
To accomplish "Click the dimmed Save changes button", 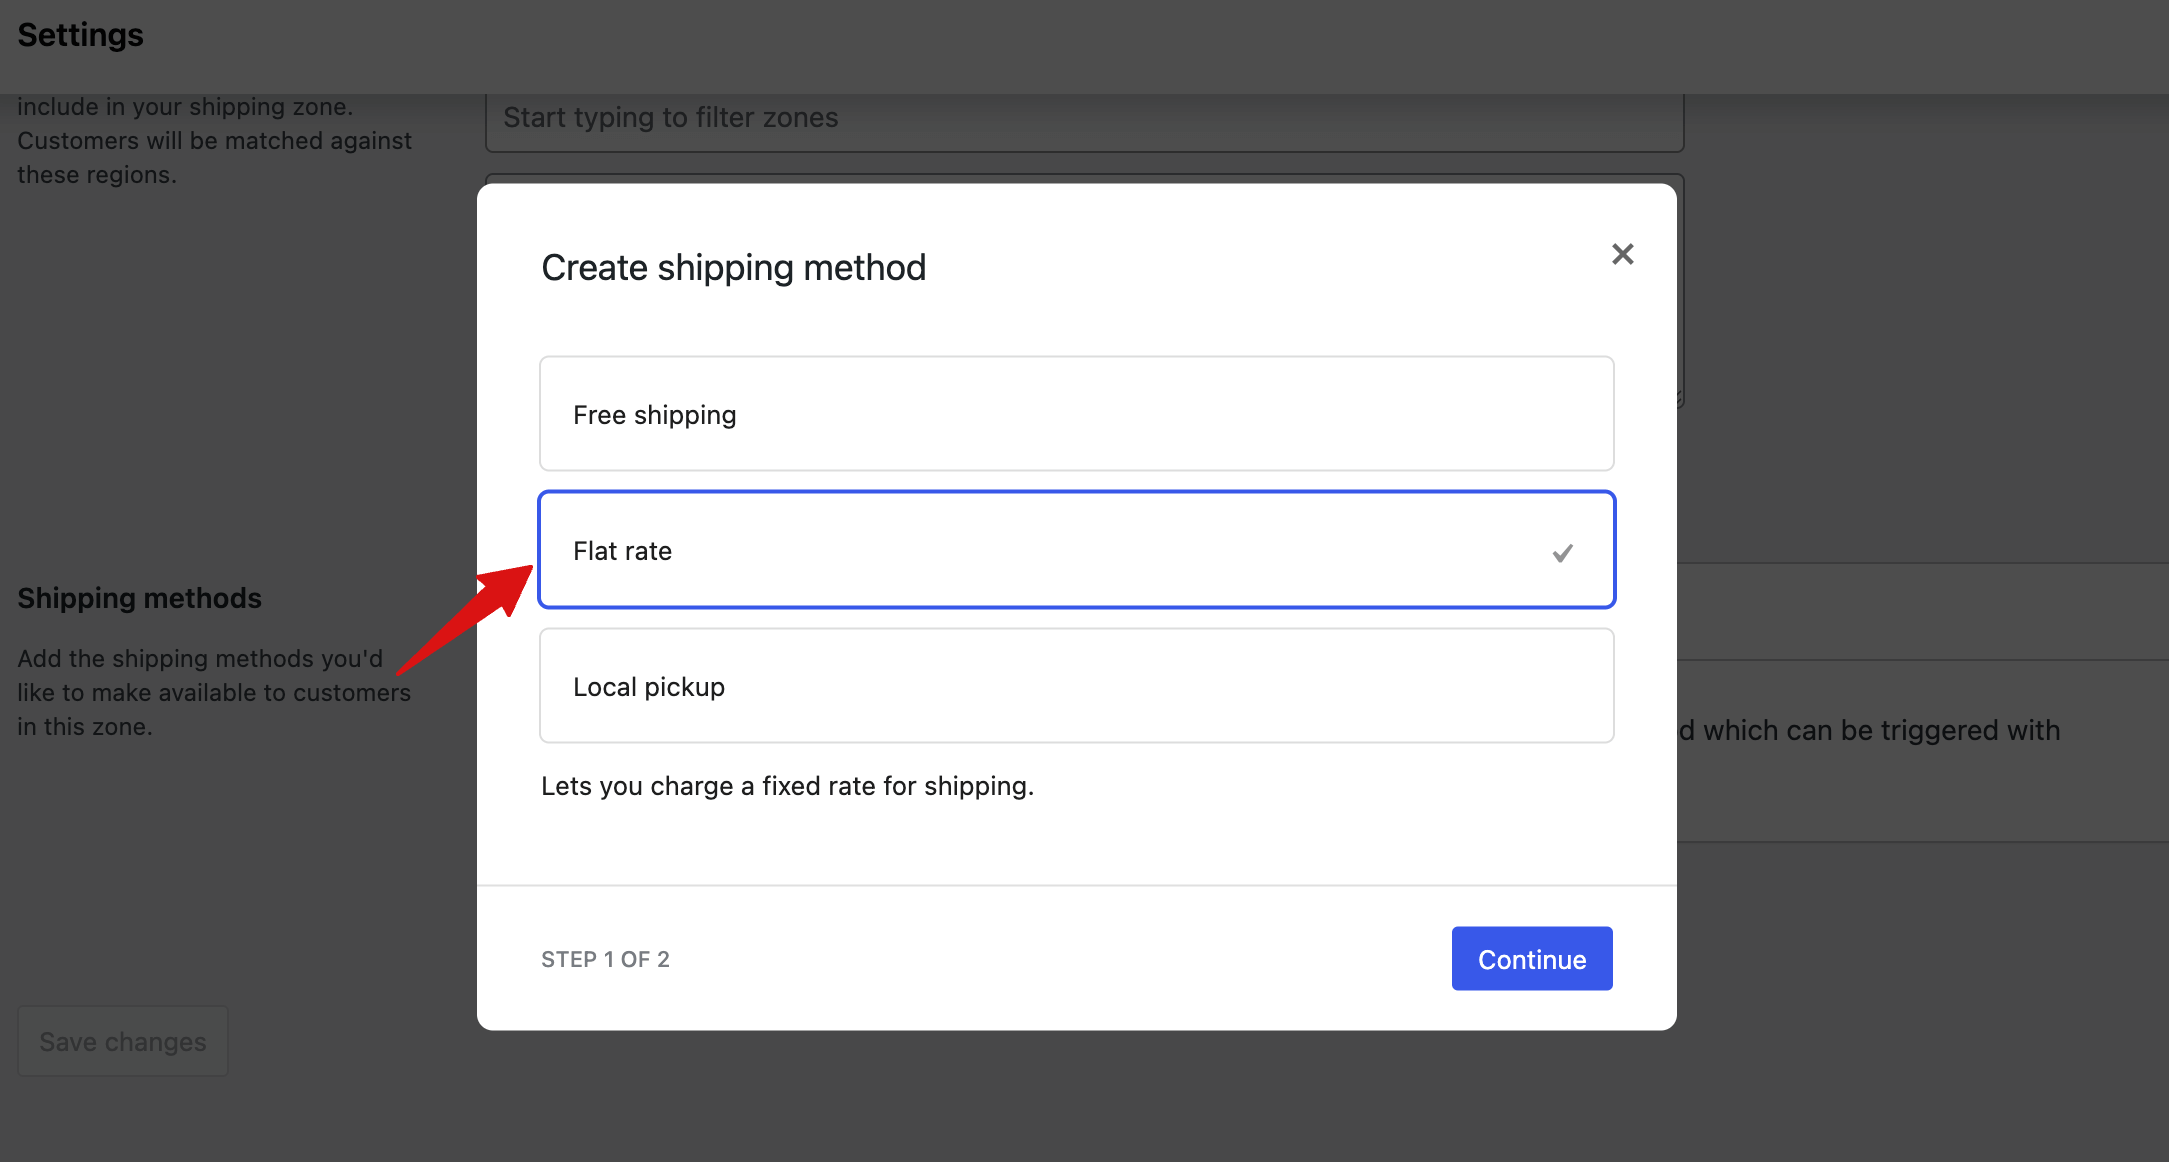I will pos(123,1041).
